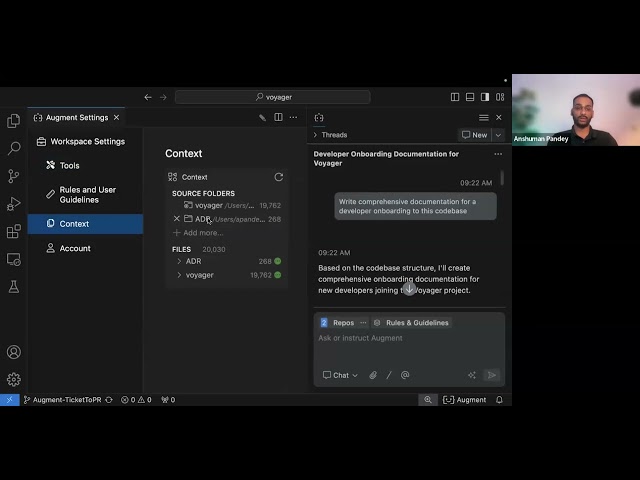This screenshot has height=480, width=640.
Task: Click the pencil icon in editor toolbar
Action: click(262, 118)
